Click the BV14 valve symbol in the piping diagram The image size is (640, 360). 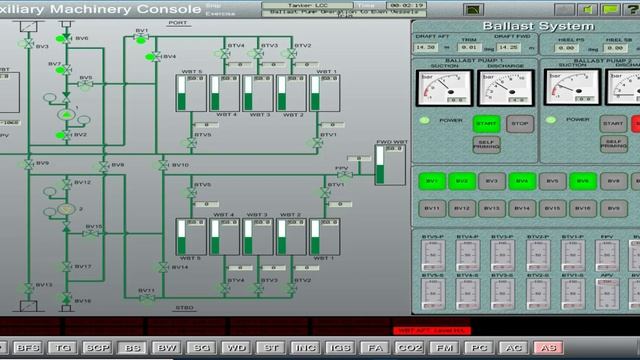(163, 267)
